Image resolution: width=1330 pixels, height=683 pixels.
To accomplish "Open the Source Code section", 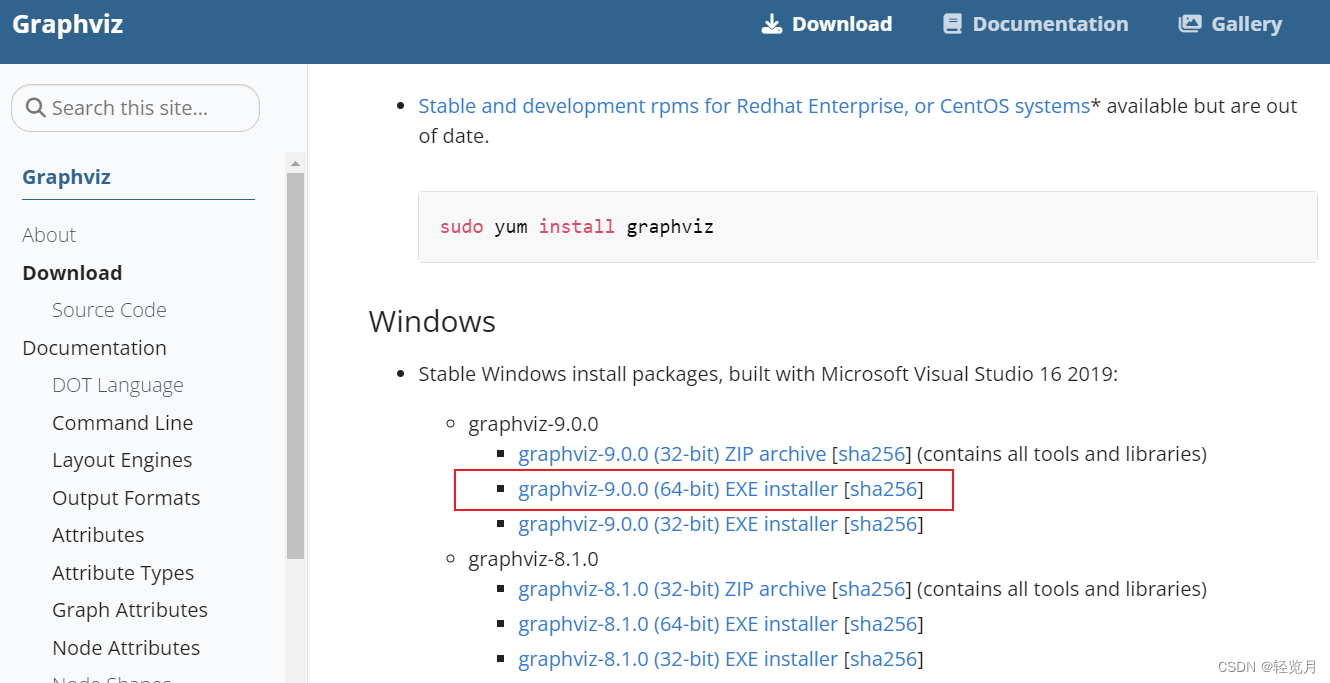I will pyautogui.click(x=109, y=310).
